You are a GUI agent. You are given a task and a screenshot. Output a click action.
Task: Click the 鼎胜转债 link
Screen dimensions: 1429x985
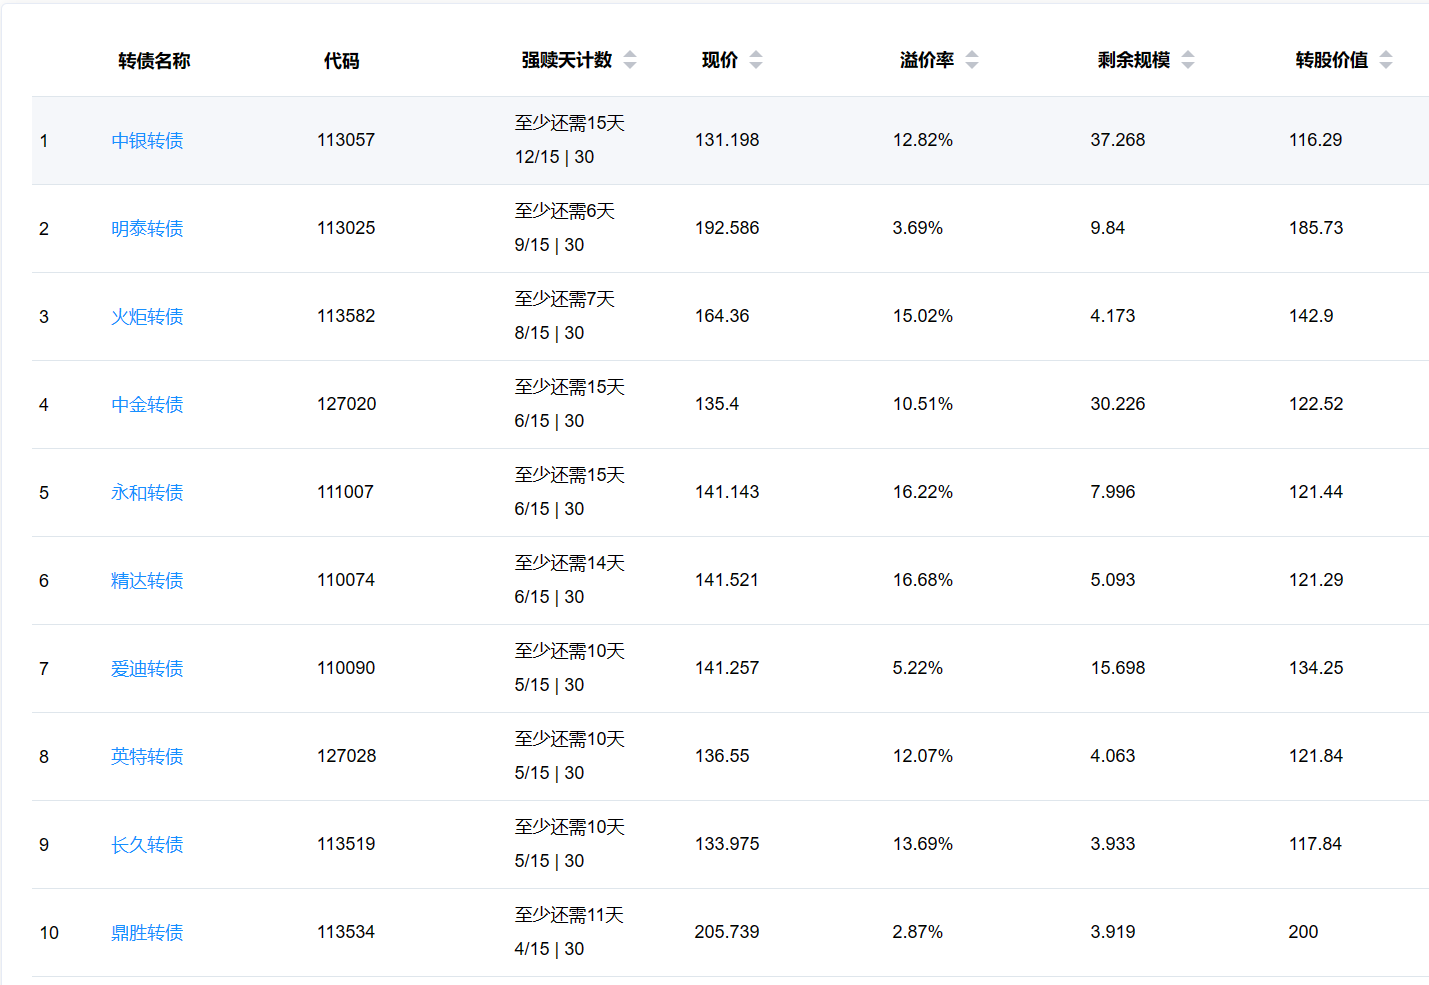click(x=147, y=933)
